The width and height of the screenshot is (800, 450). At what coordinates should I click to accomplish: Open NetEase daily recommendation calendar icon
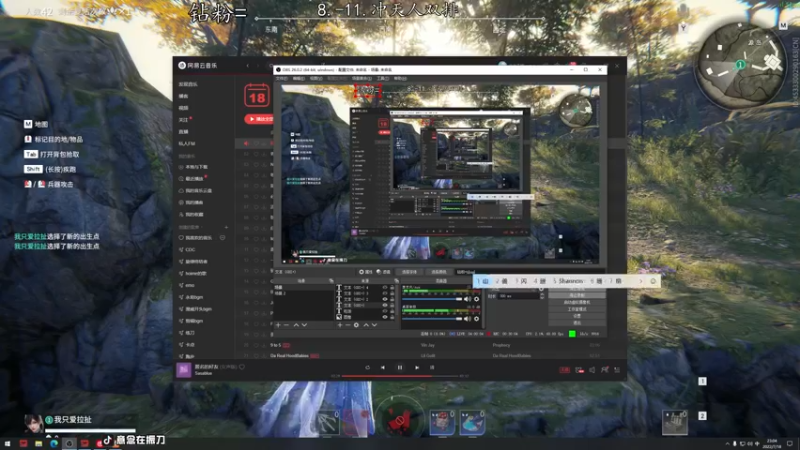coord(257,95)
